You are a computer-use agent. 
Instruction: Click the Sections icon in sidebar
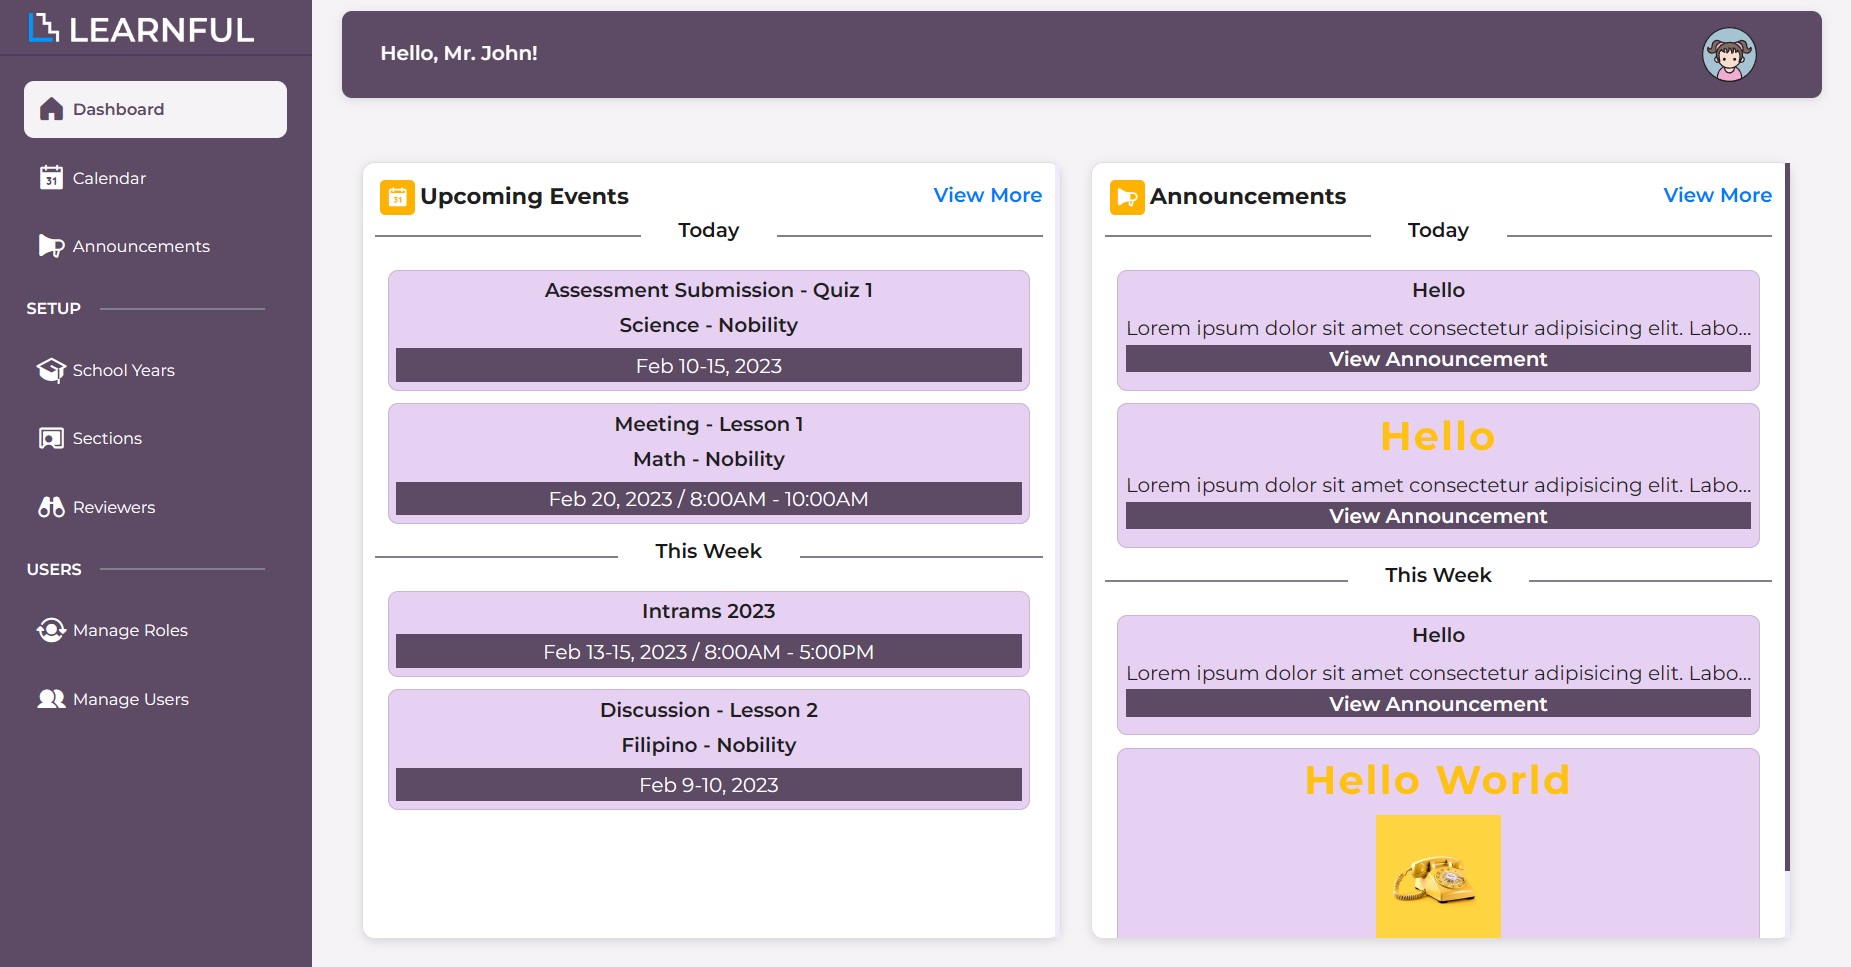click(x=51, y=438)
